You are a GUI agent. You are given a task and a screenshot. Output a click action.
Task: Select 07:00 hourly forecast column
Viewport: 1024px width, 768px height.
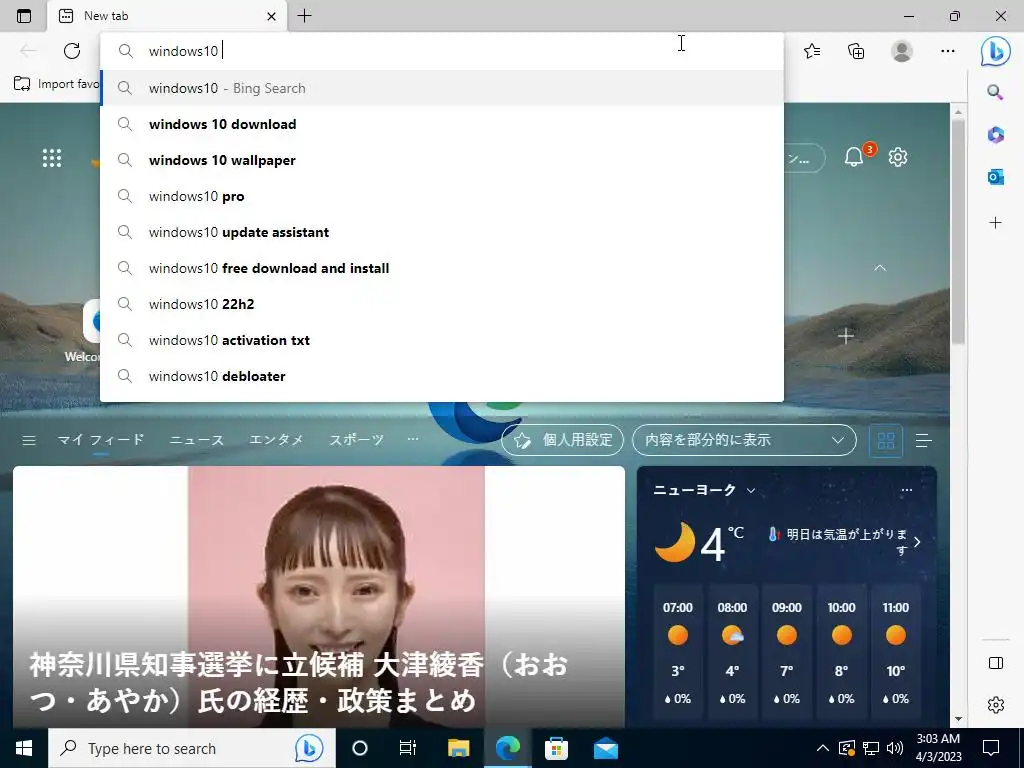coord(678,653)
